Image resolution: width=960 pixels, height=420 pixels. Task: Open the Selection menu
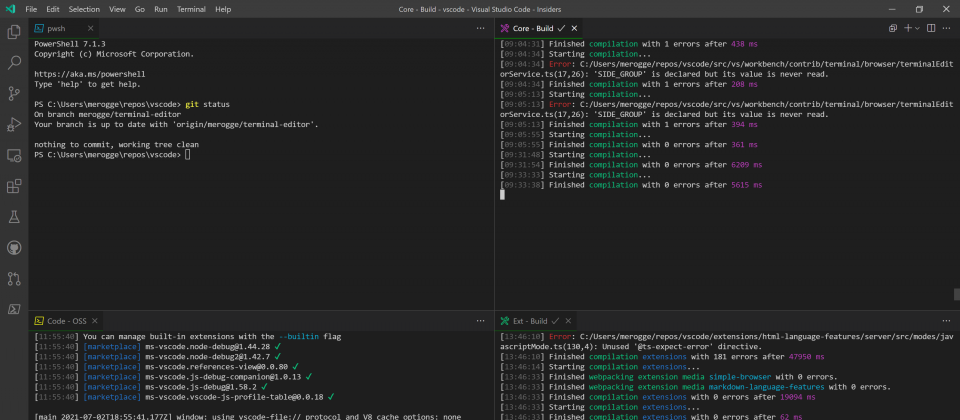pos(84,9)
